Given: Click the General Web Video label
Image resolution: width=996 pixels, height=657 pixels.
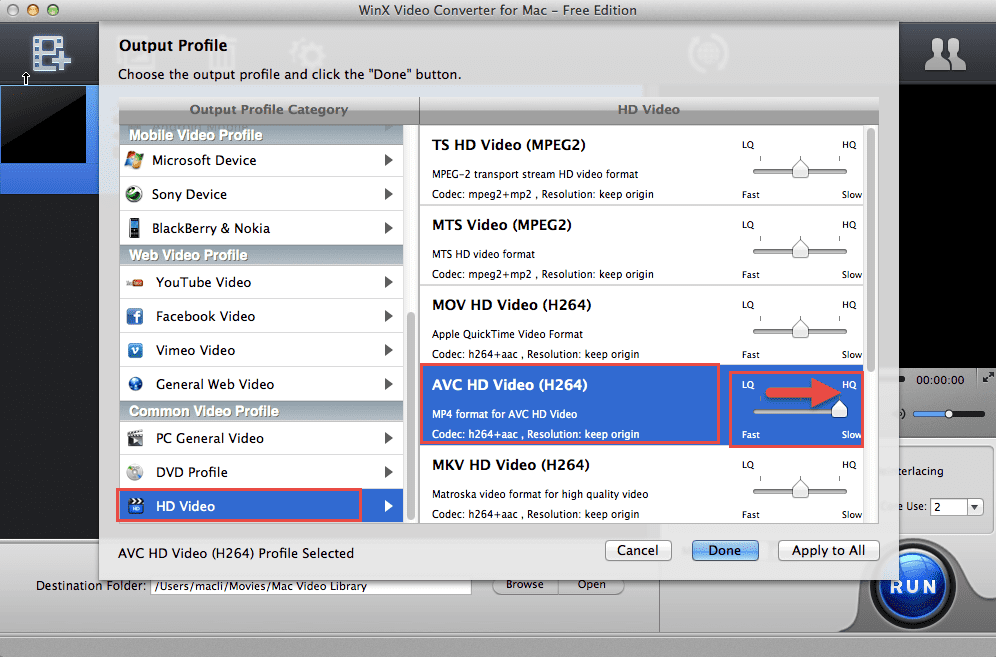Looking at the screenshot, I should 215,384.
